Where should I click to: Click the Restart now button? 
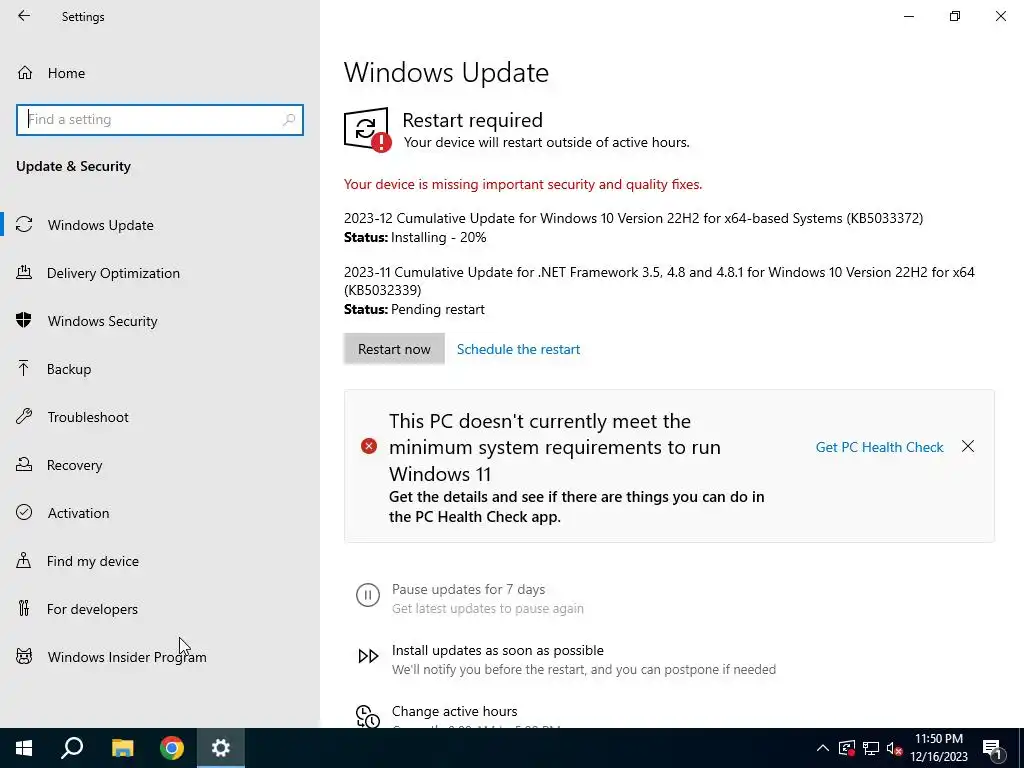(x=394, y=349)
